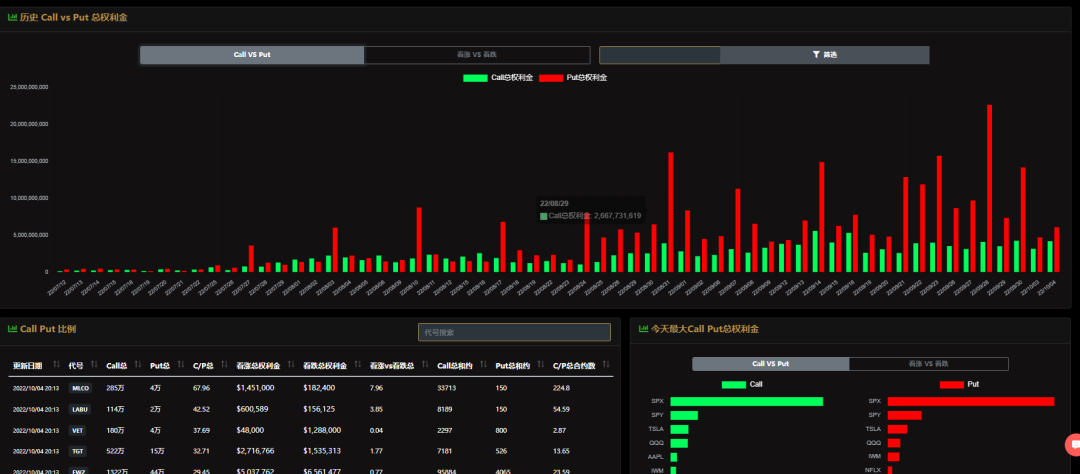The height and width of the screenshot is (474, 1080).
Task: Click chart icon beside Call Put 比例
Action: 12,329
